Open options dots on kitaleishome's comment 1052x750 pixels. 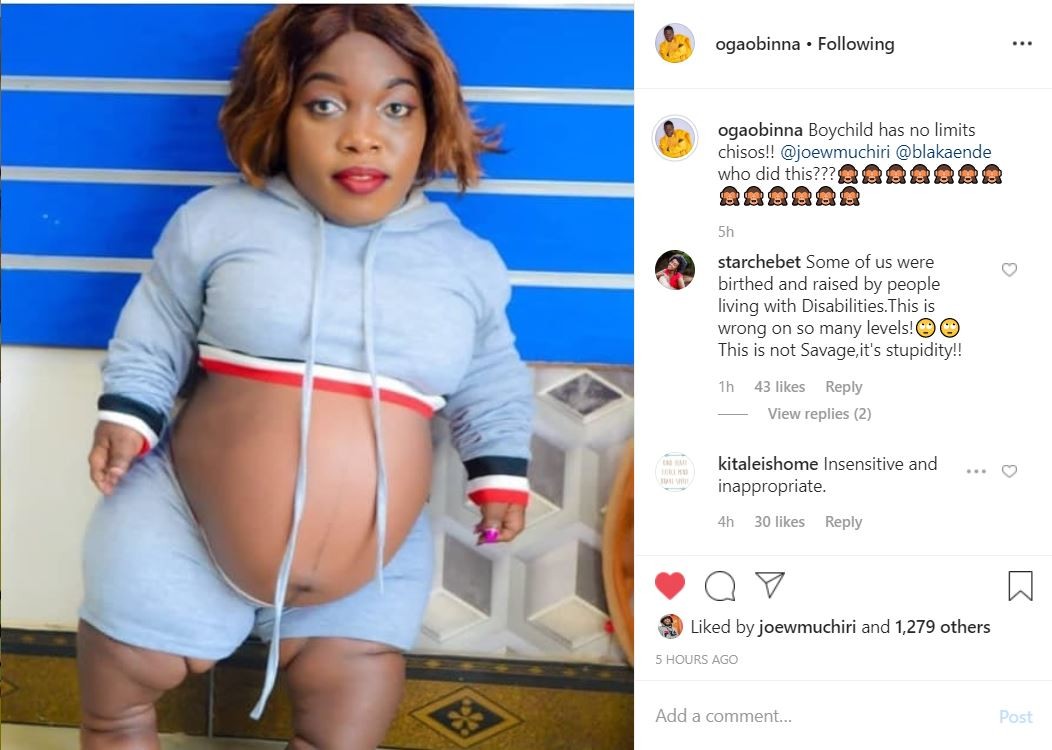(x=976, y=472)
